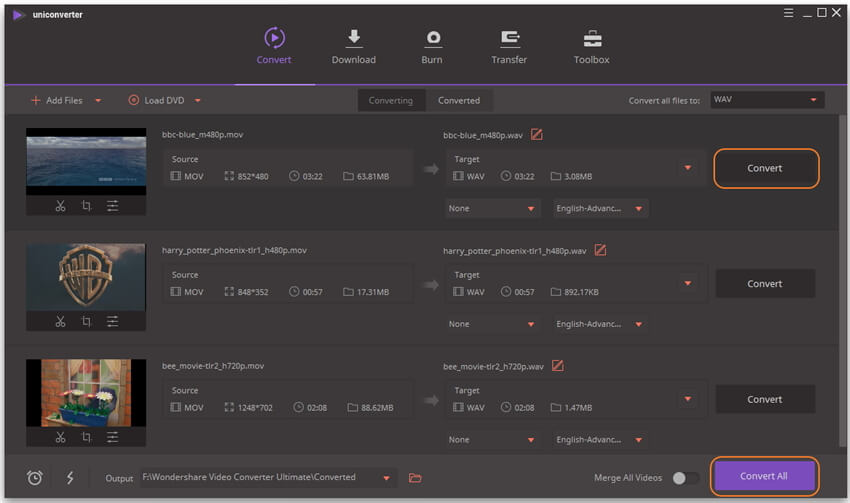
Task: Open the Convert section in top bar
Action: (x=274, y=47)
